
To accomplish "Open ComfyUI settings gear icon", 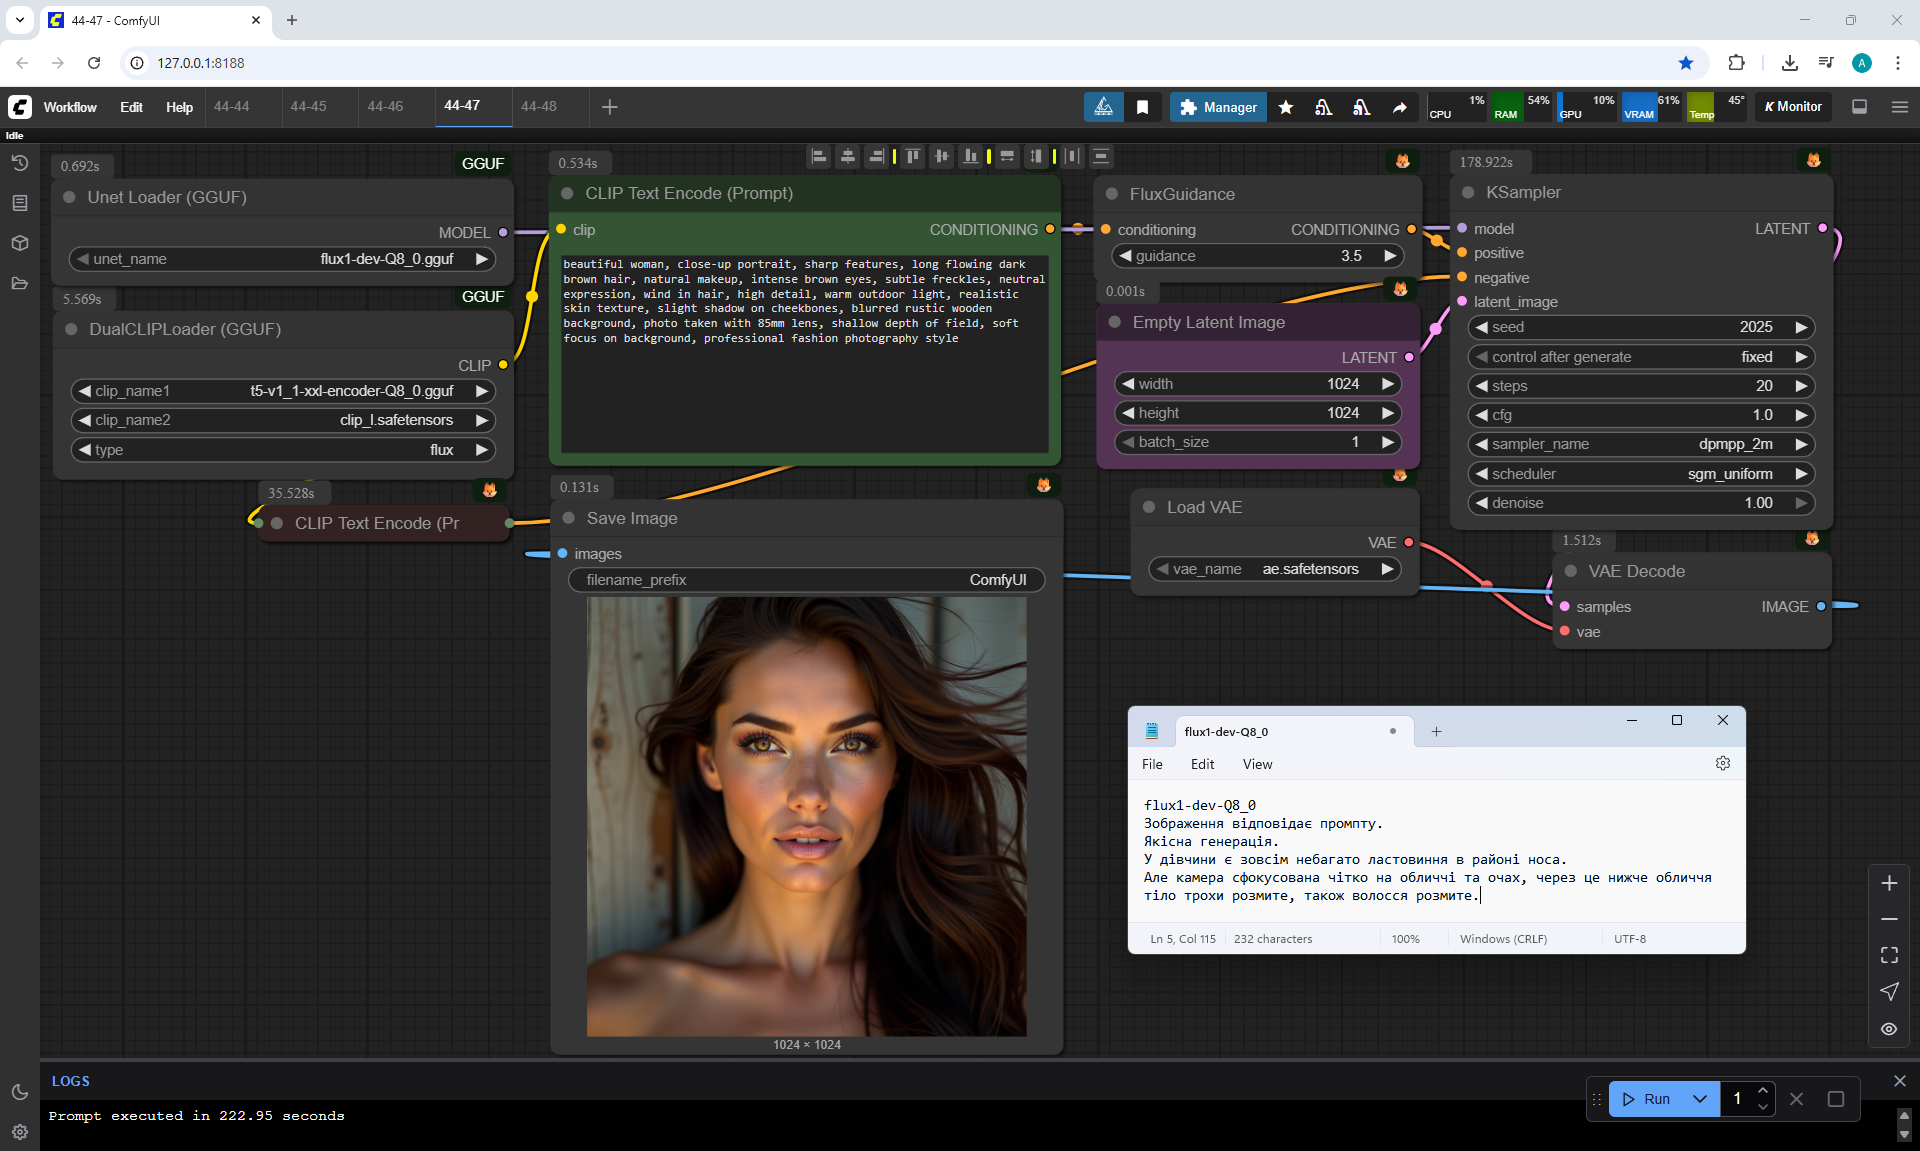I will coord(19,1132).
